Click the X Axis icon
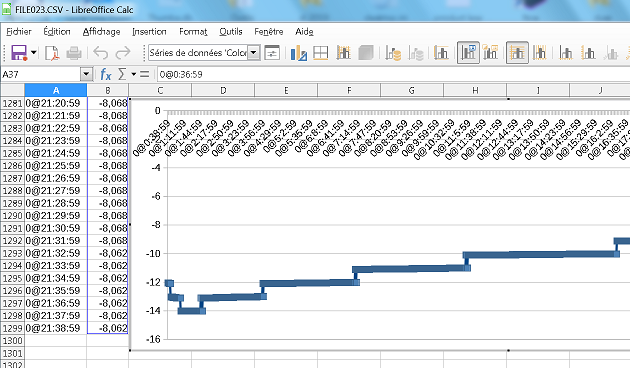 (x=566, y=53)
